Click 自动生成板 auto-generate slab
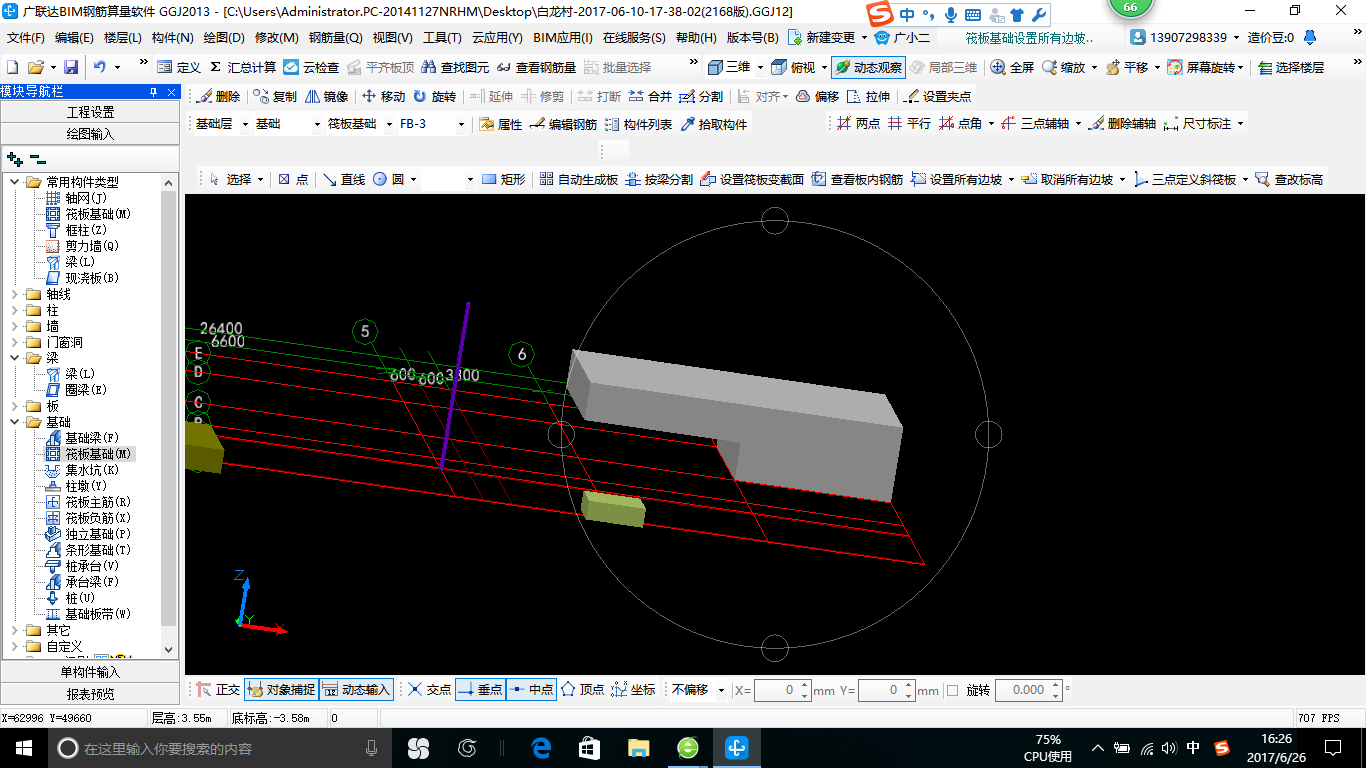This screenshot has height=768, width=1366. [x=578, y=179]
